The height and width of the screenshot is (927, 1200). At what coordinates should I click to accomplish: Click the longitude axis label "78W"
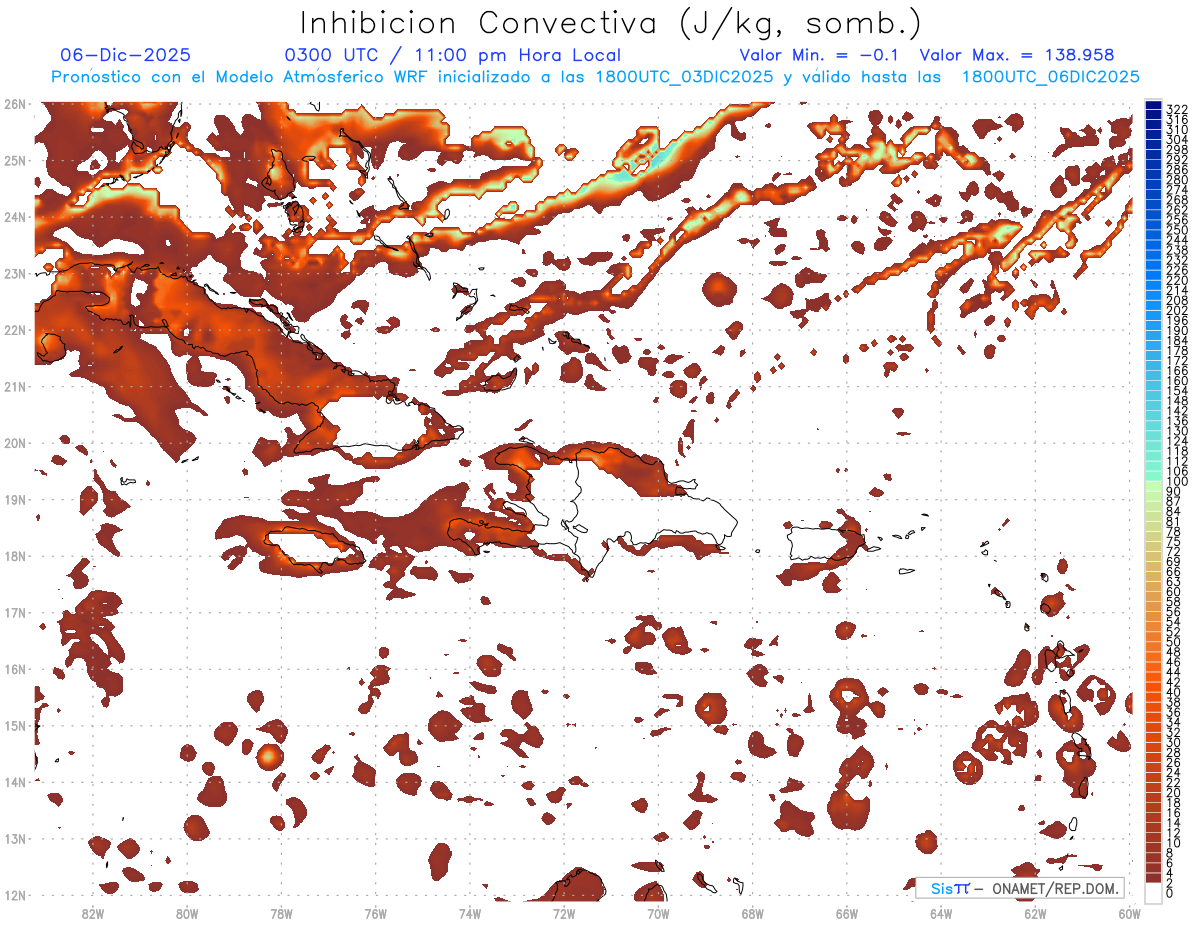[x=281, y=913]
